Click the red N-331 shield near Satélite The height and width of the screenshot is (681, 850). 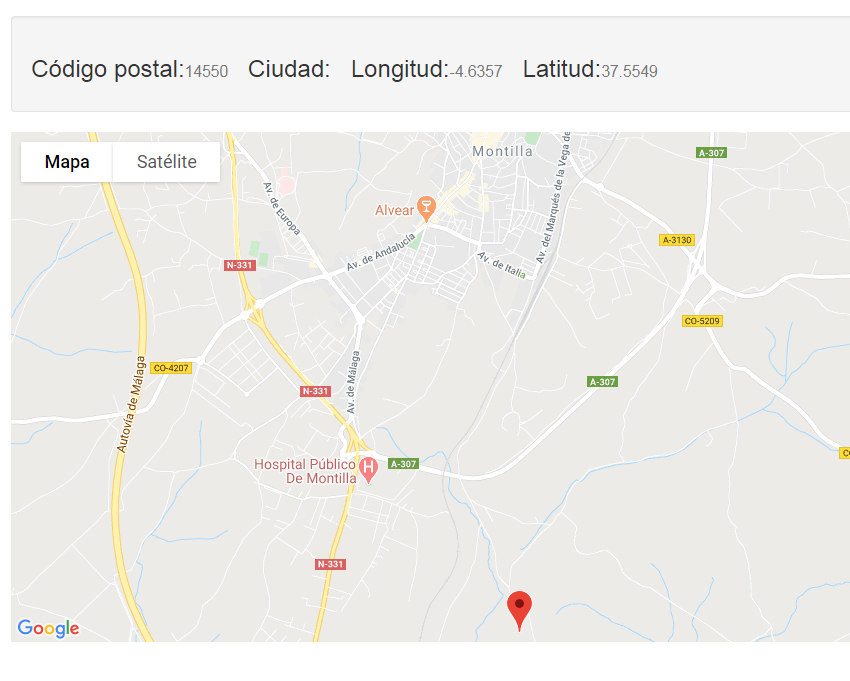point(240,265)
